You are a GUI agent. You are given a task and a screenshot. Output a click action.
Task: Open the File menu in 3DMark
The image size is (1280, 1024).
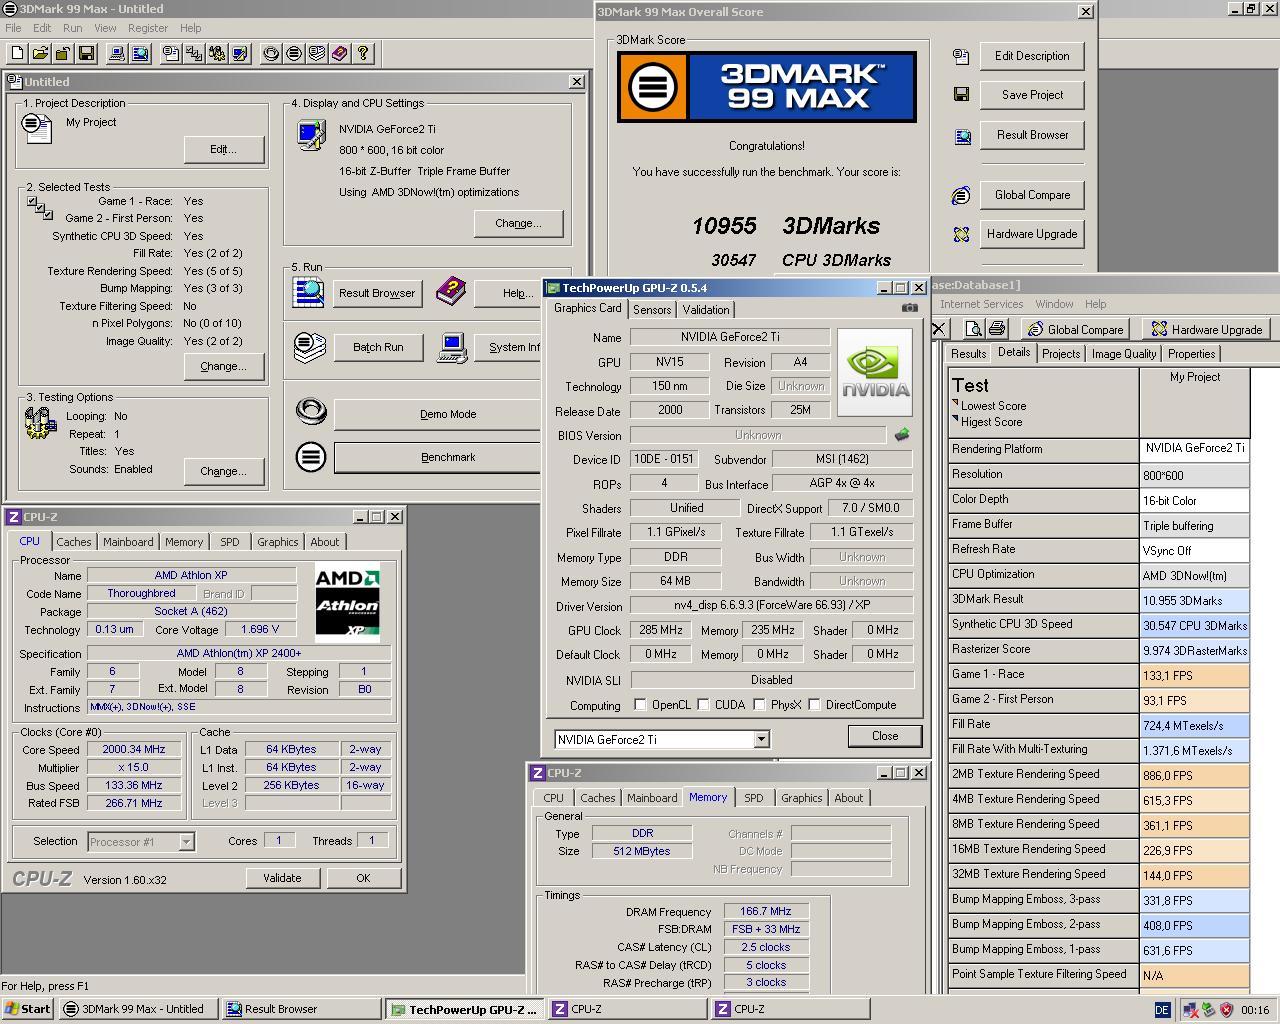pos(13,28)
